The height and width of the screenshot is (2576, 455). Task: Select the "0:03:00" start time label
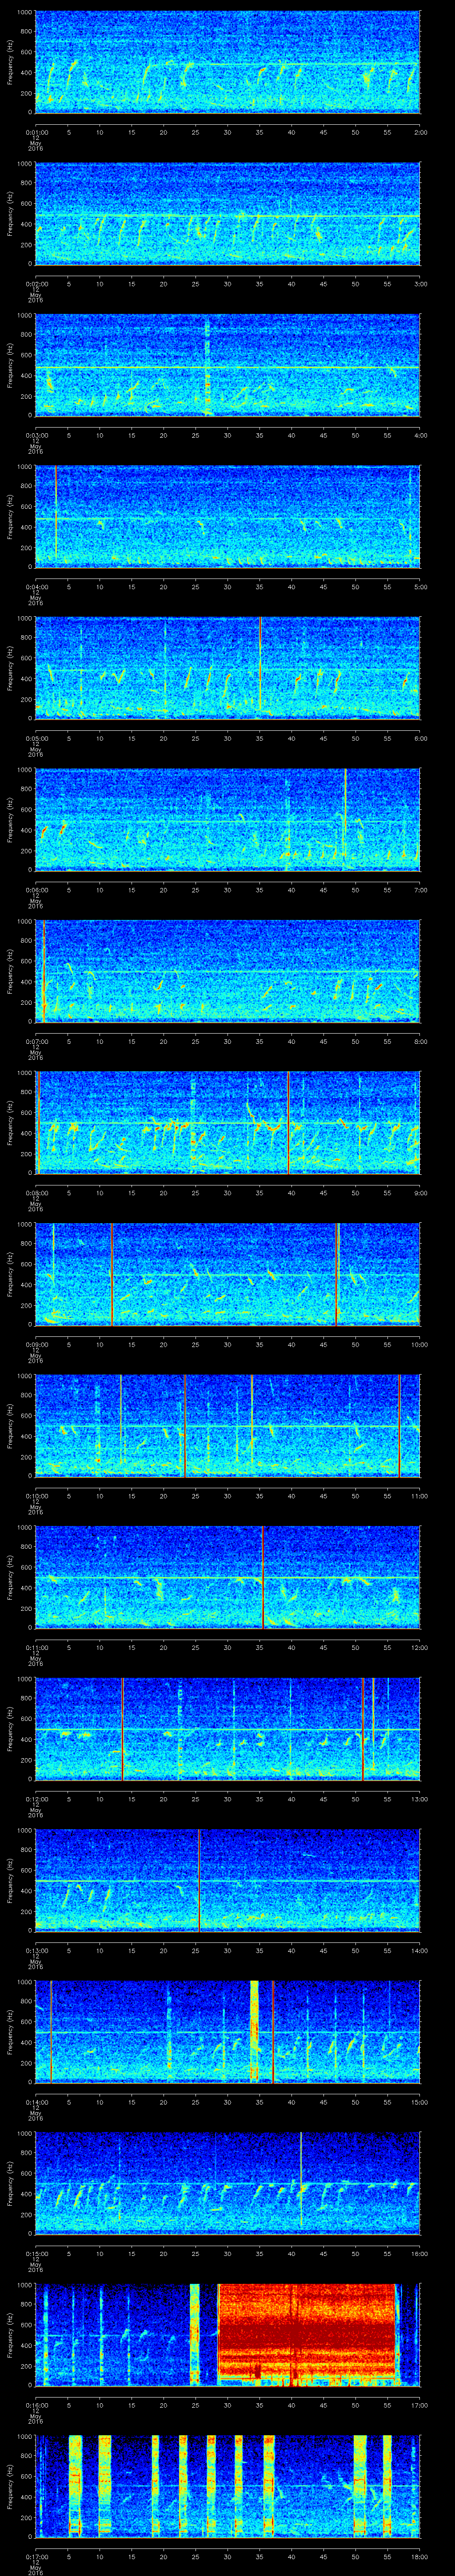pos(36,435)
